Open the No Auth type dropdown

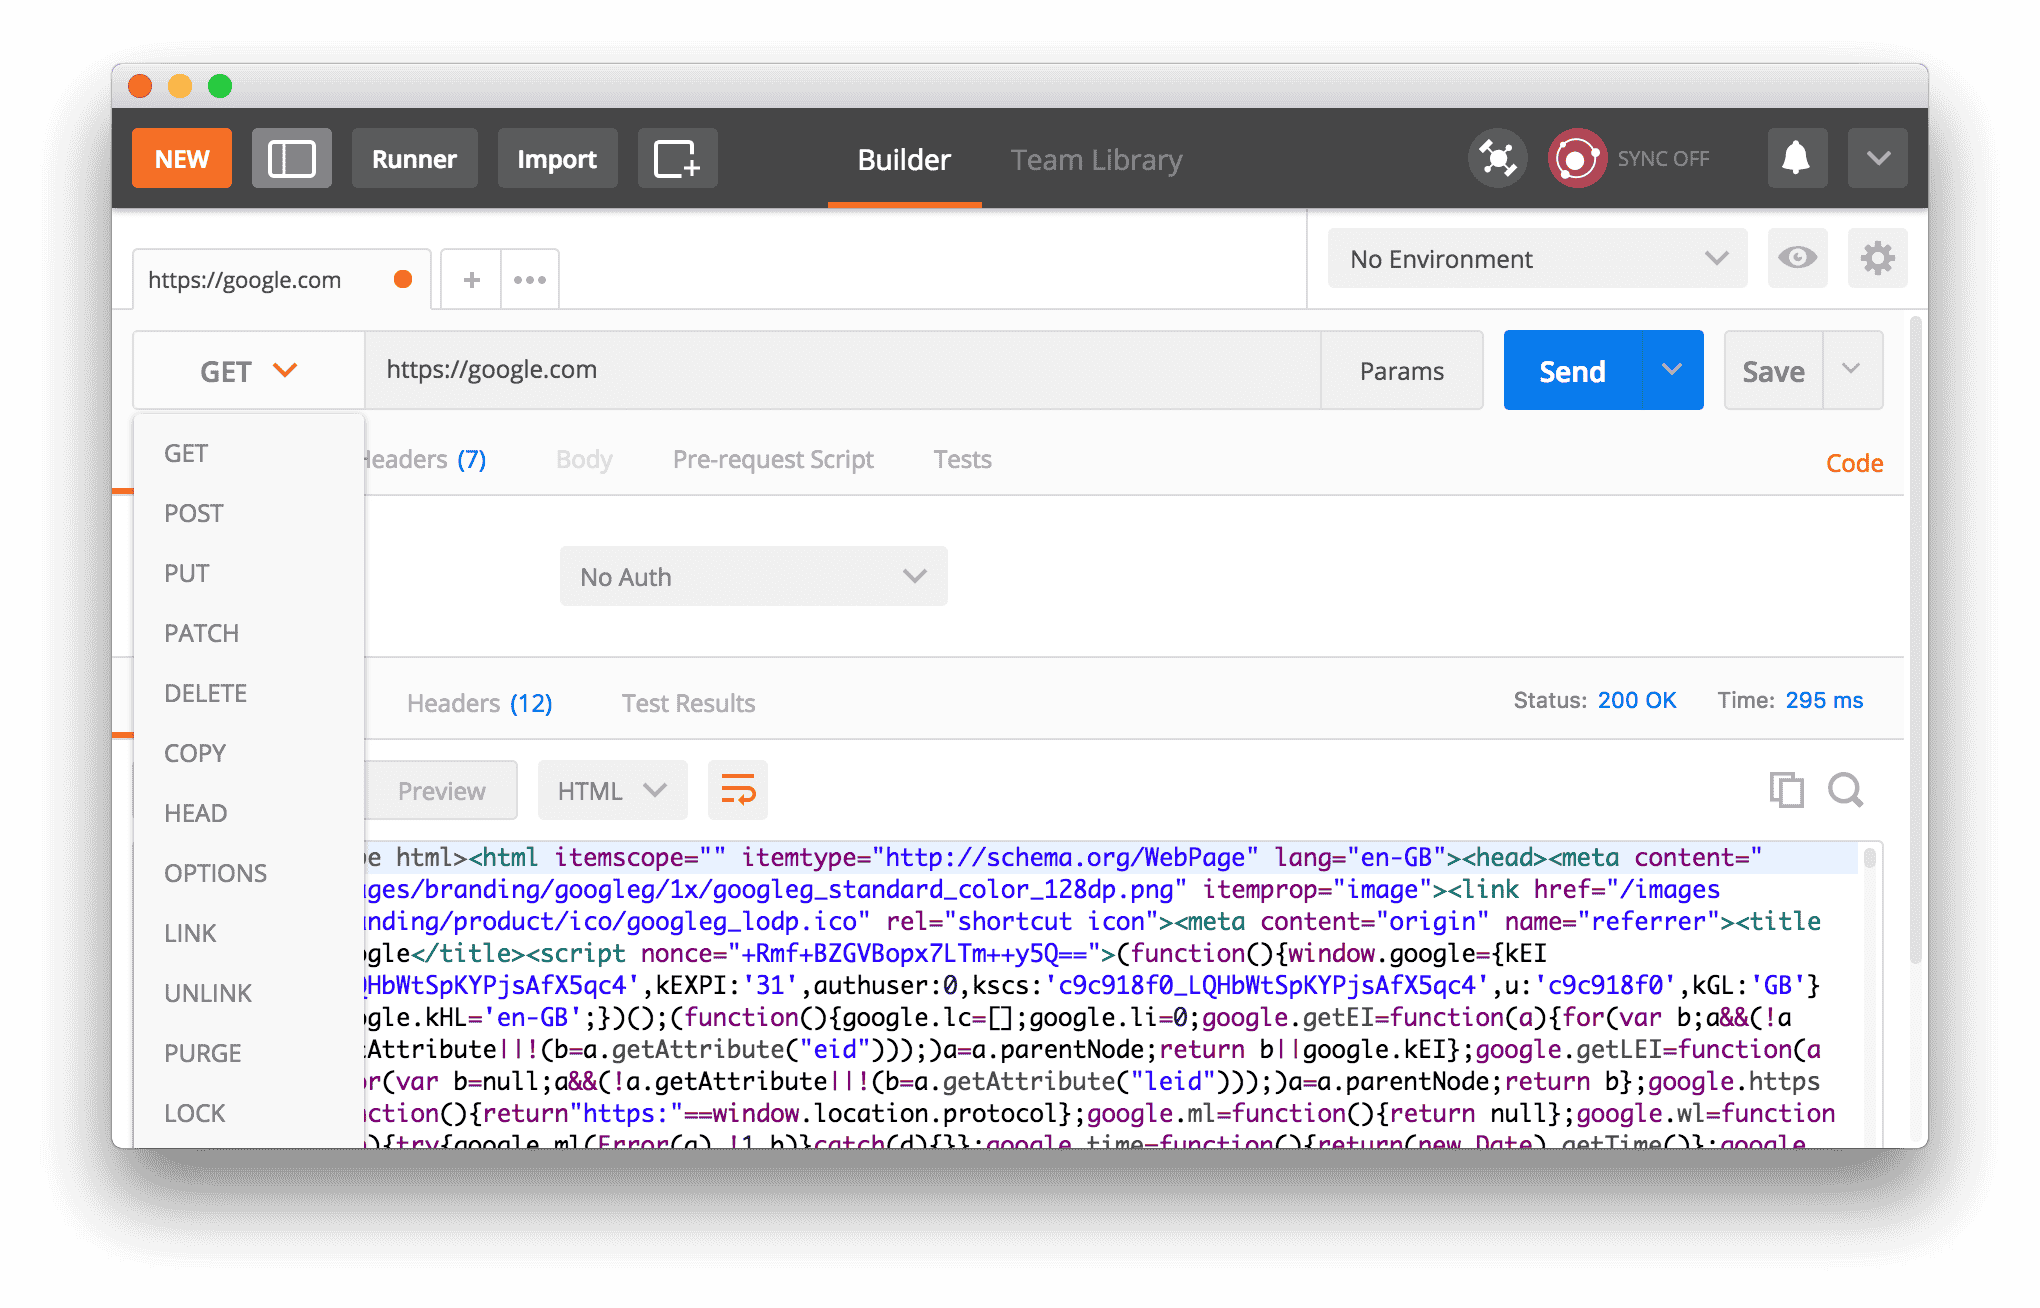[x=753, y=576]
